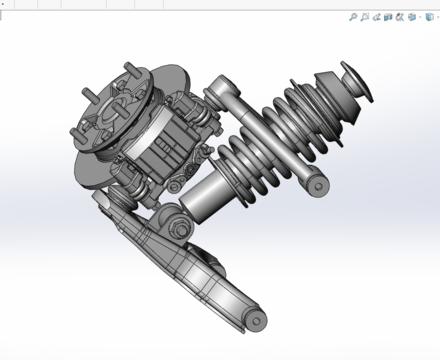Click the topmost wheel stud on hub
The width and height of the screenshot is (440, 360).
(133, 70)
